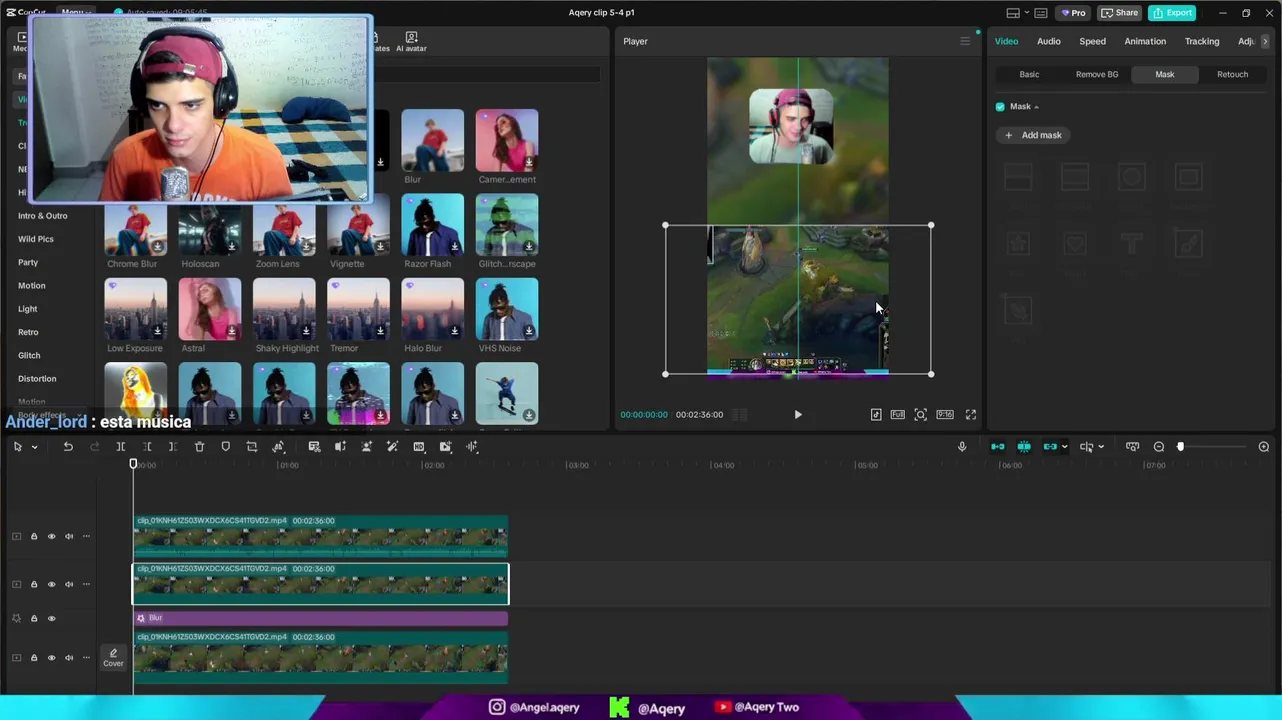Click the Add mask button

tap(1033, 135)
